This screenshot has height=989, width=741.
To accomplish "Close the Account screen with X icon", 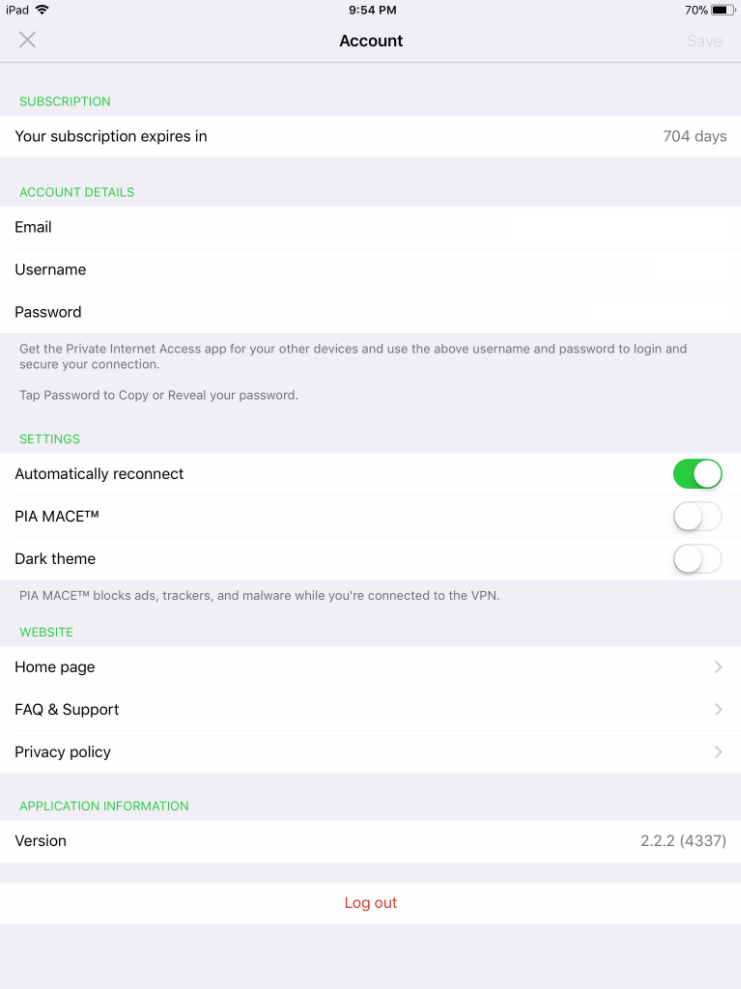I will [28, 40].
